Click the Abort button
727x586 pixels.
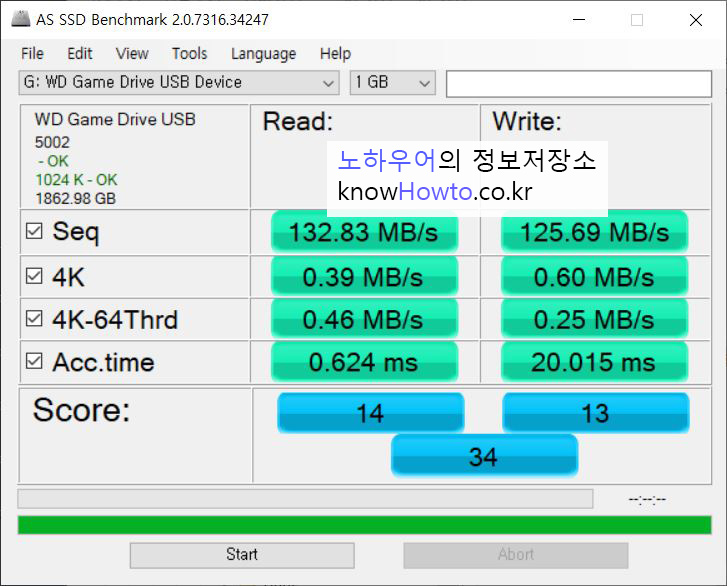[516, 555]
